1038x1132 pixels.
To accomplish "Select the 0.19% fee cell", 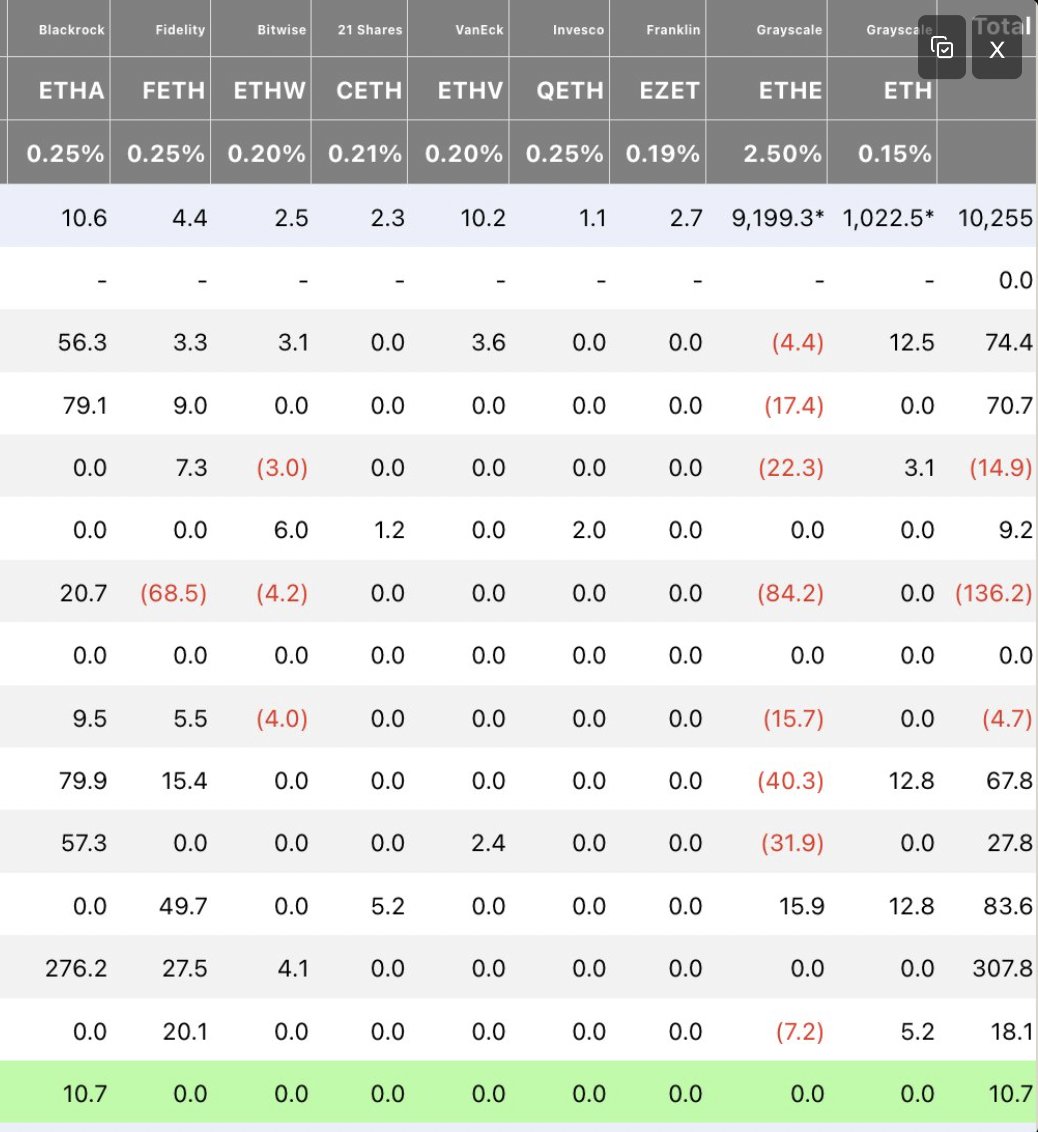I will (x=663, y=153).
